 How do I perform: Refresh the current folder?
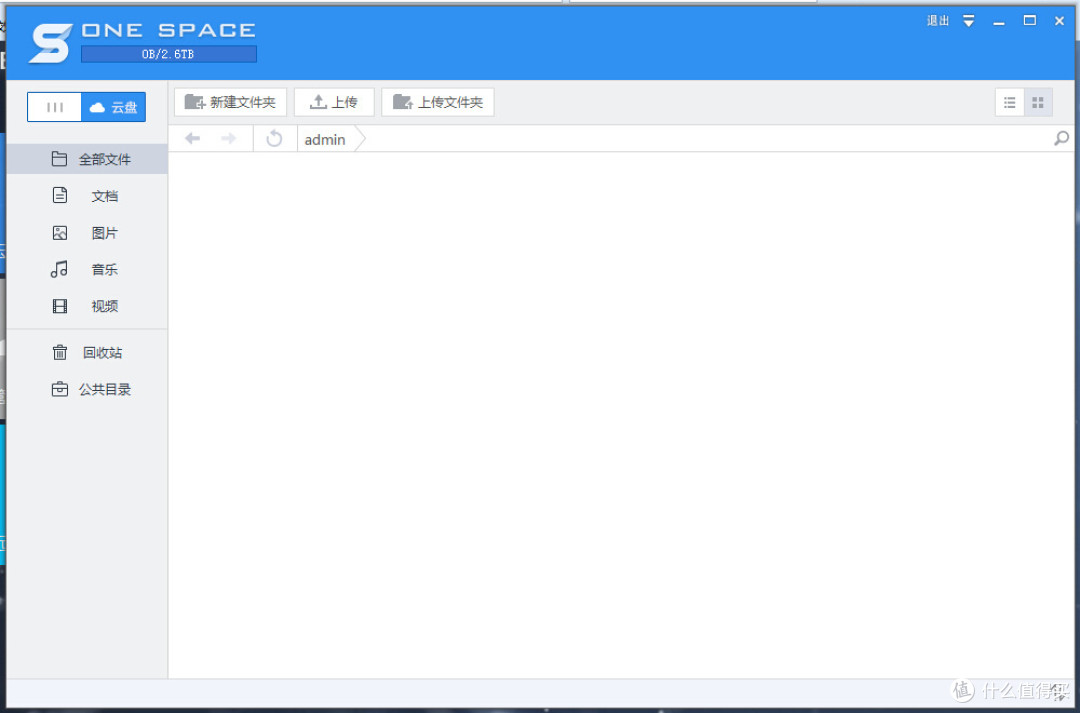click(x=274, y=138)
